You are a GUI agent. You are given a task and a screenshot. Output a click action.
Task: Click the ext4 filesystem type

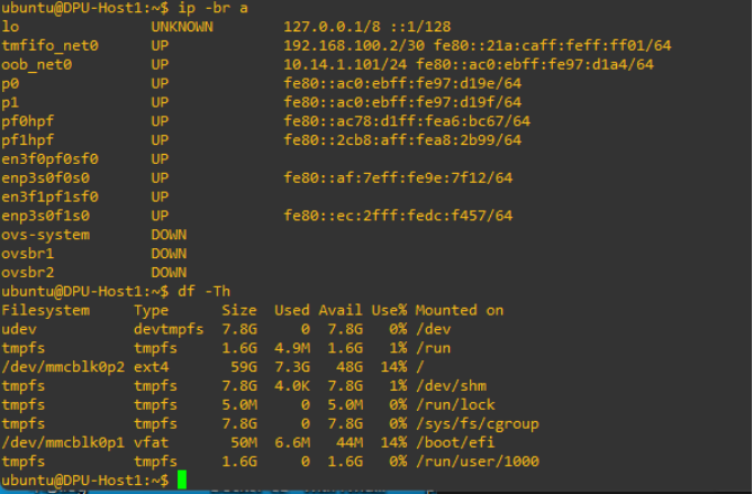[151, 367]
